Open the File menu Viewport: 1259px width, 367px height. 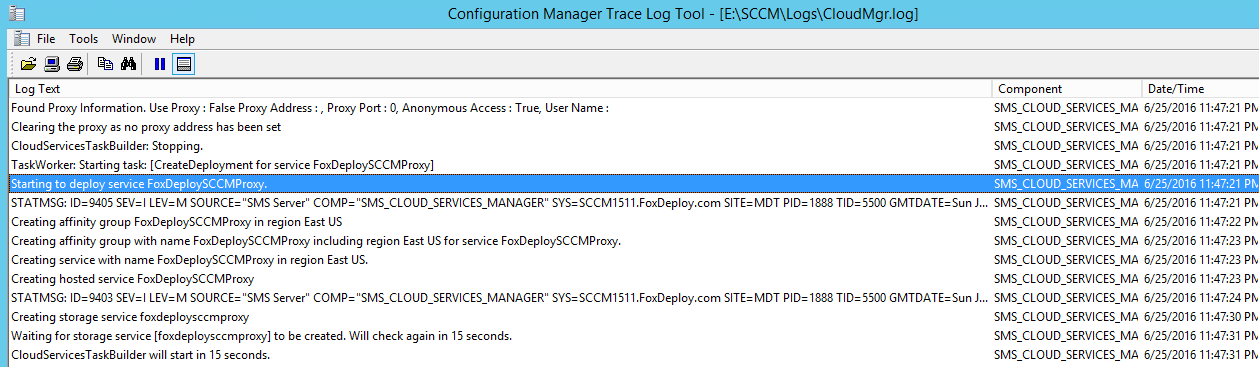[46, 39]
